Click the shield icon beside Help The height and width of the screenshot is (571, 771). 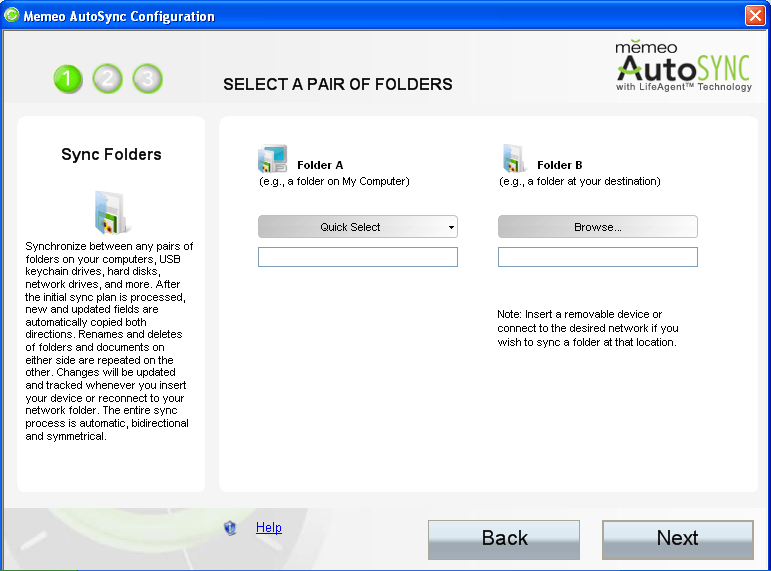tap(230, 528)
